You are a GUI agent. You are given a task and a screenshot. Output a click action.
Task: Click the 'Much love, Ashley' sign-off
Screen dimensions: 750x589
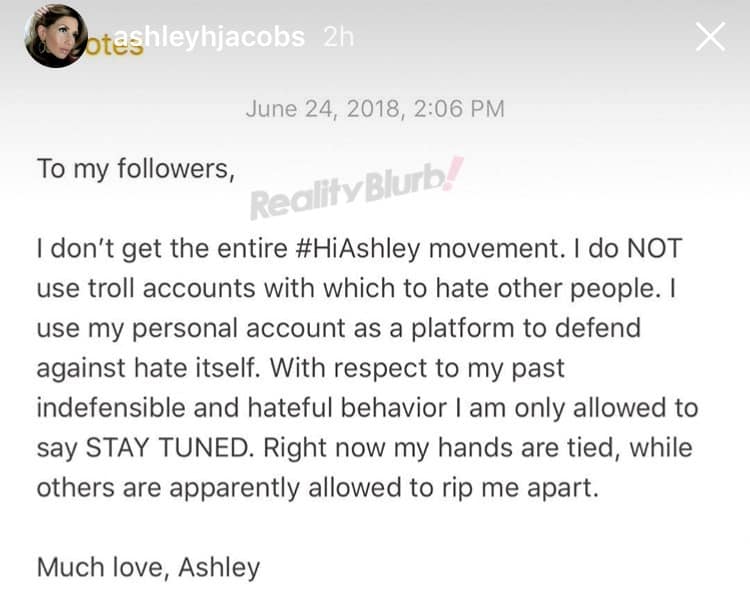(x=149, y=568)
